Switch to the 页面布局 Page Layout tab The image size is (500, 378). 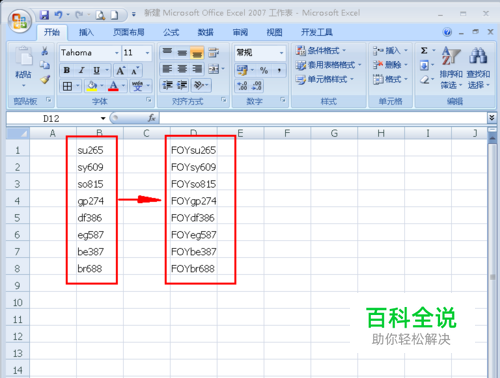click(129, 32)
